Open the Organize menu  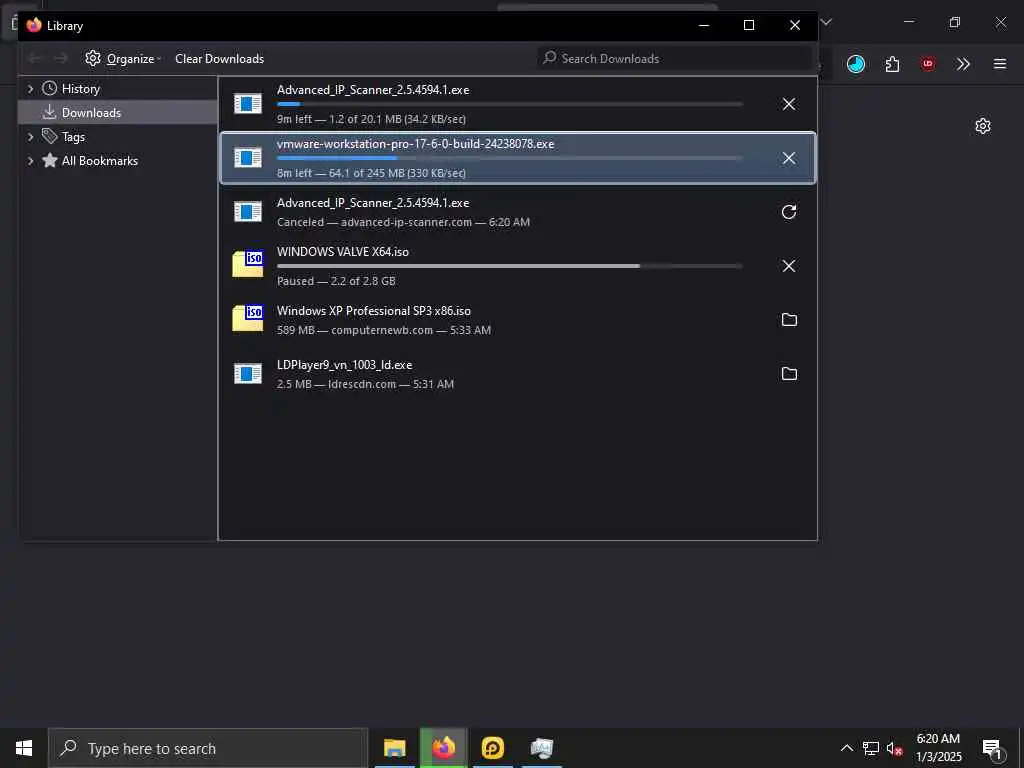click(x=123, y=59)
